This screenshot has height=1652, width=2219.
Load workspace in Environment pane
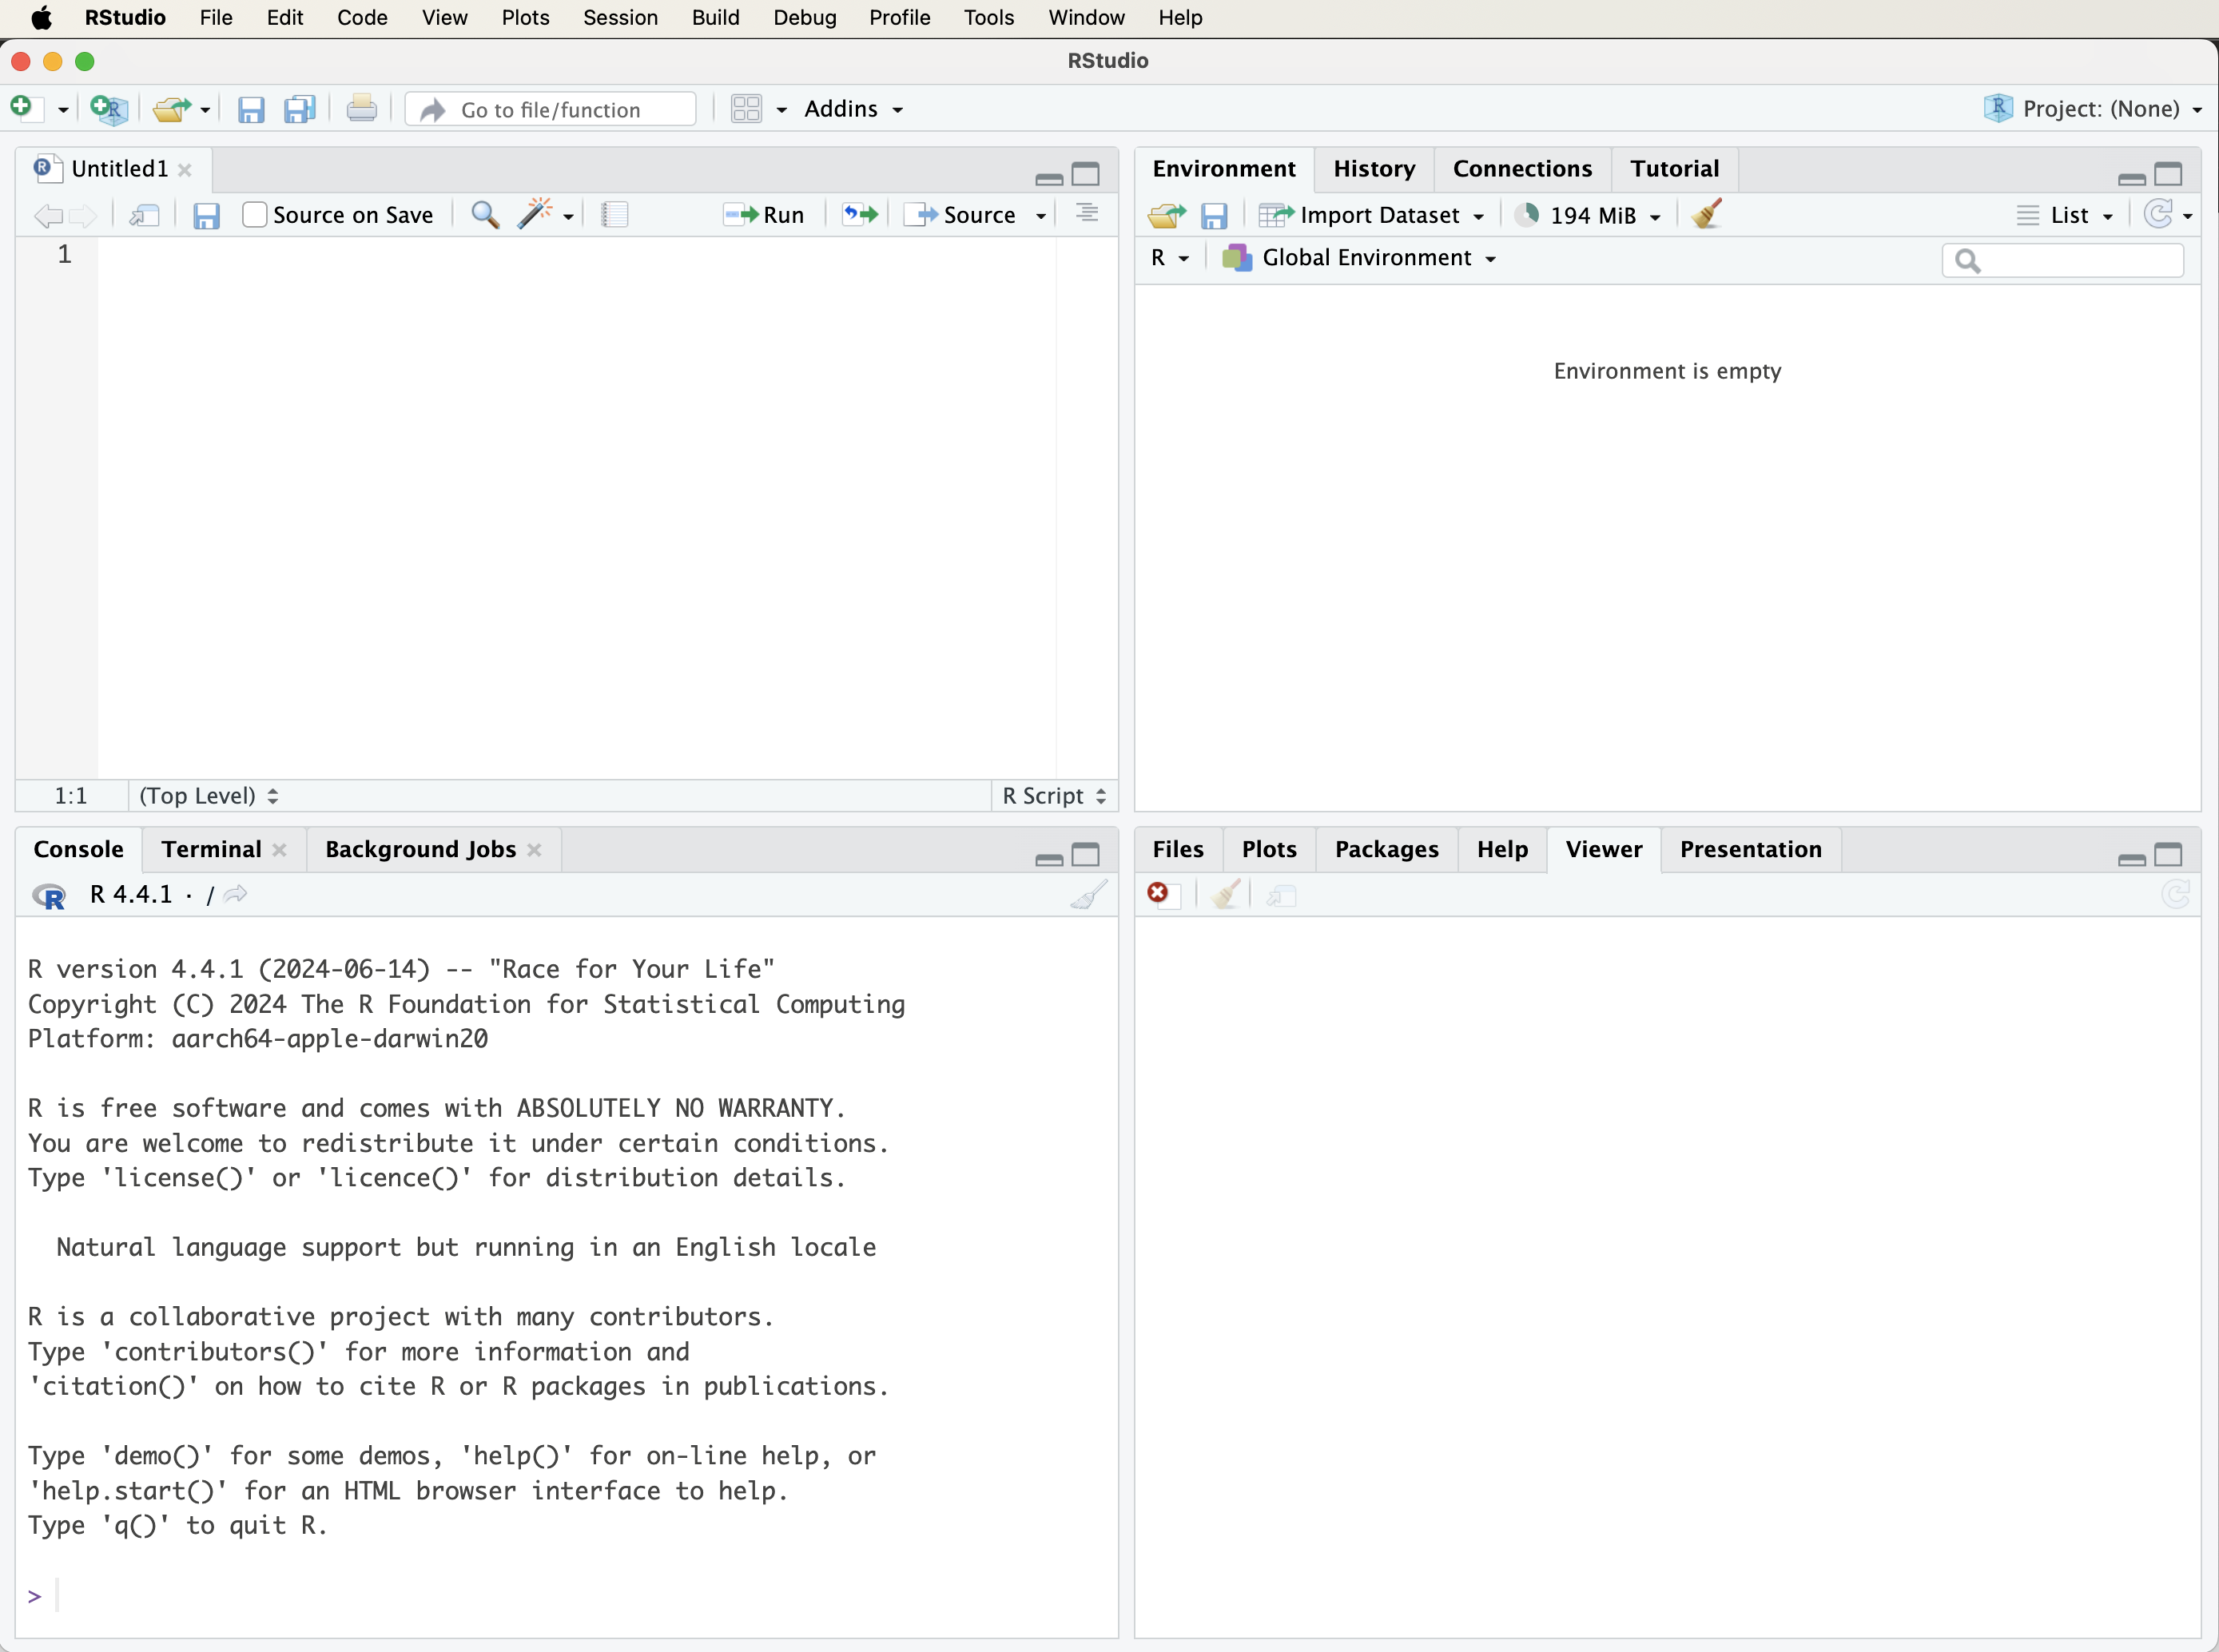[1166, 215]
